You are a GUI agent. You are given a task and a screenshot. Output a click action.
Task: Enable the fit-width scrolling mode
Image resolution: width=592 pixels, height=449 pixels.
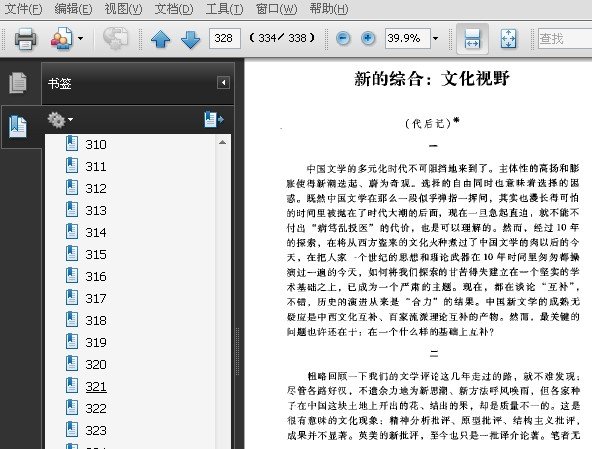(472, 39)
